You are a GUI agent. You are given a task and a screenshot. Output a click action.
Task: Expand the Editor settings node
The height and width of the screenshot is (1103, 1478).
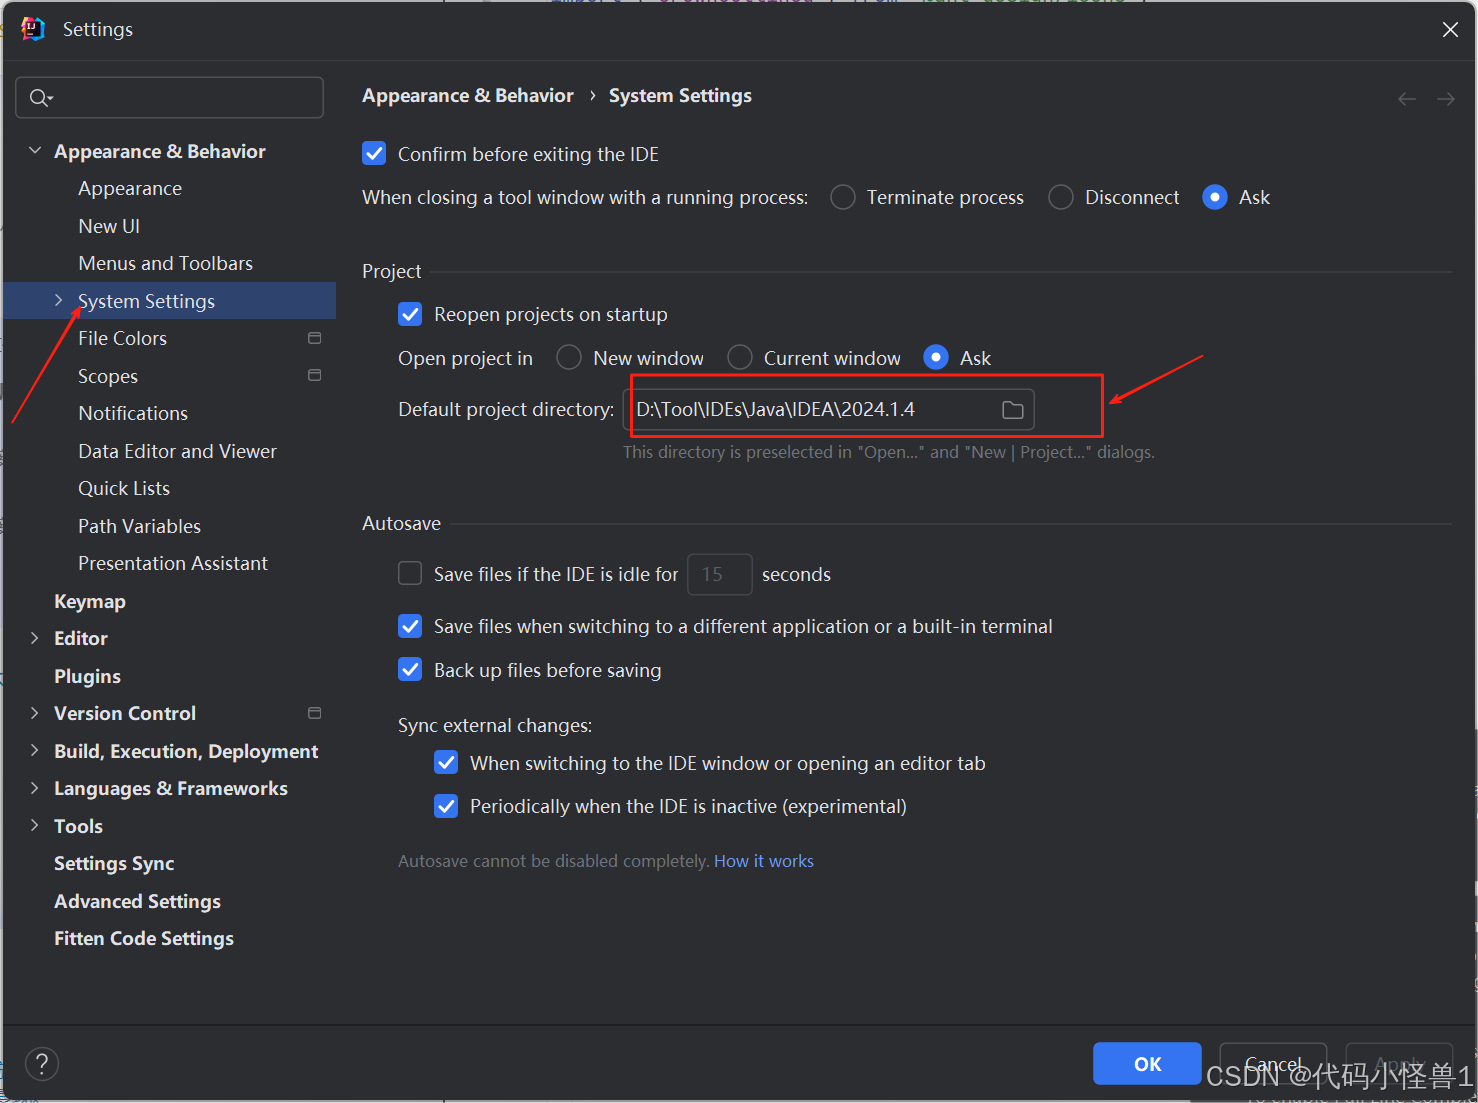(x=35, y=638)
